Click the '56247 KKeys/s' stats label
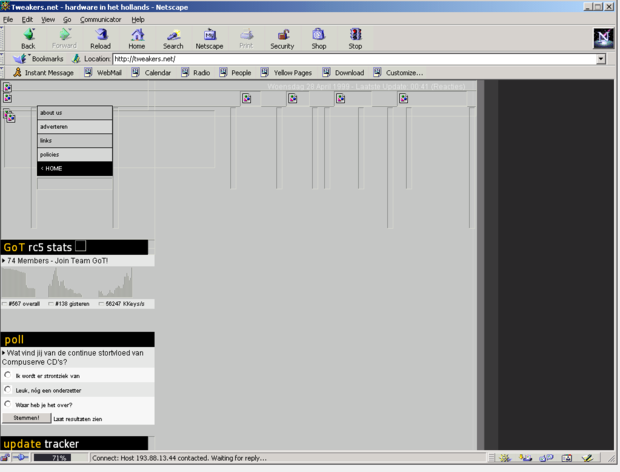Viewport: 620px width, 472px height. (x=125, y=304)
